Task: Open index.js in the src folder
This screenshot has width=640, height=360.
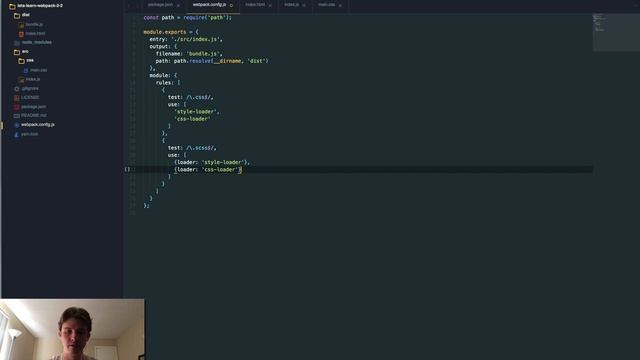Action: coord(33,79)
